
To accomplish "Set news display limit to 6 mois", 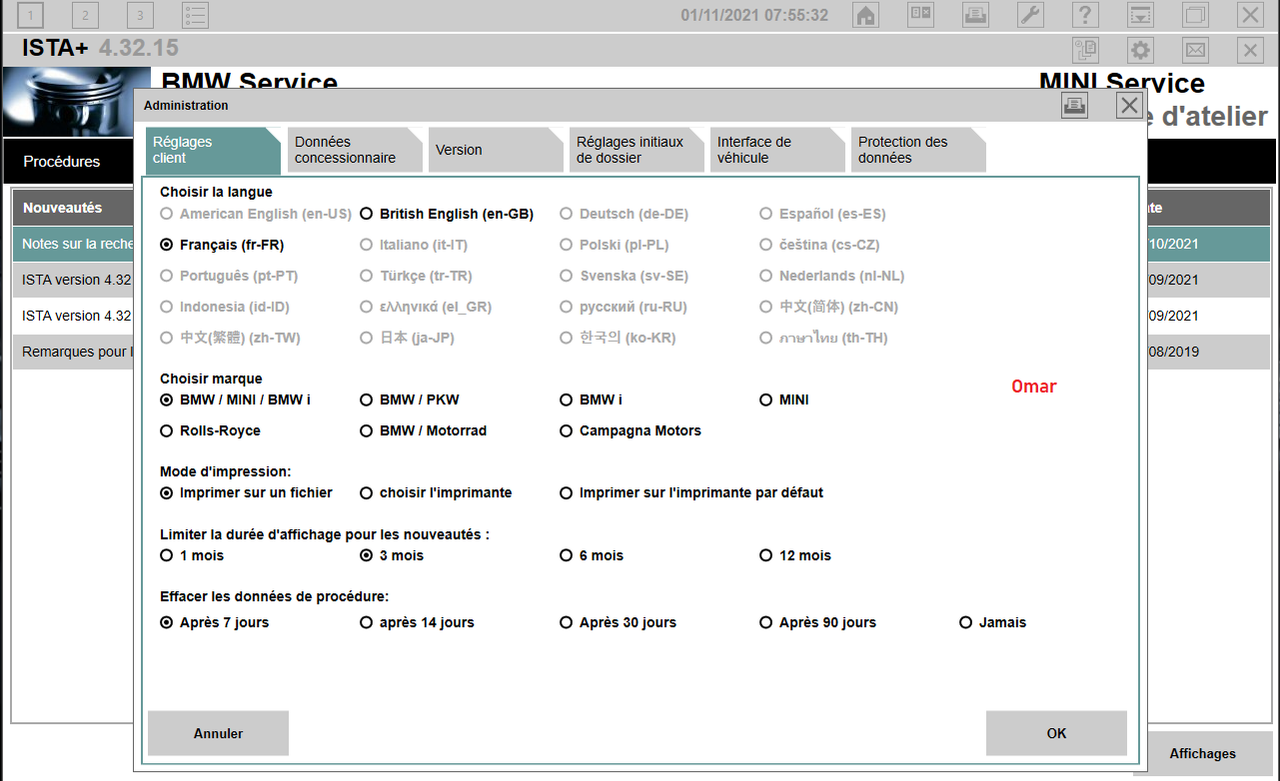I will pos(592,556).
